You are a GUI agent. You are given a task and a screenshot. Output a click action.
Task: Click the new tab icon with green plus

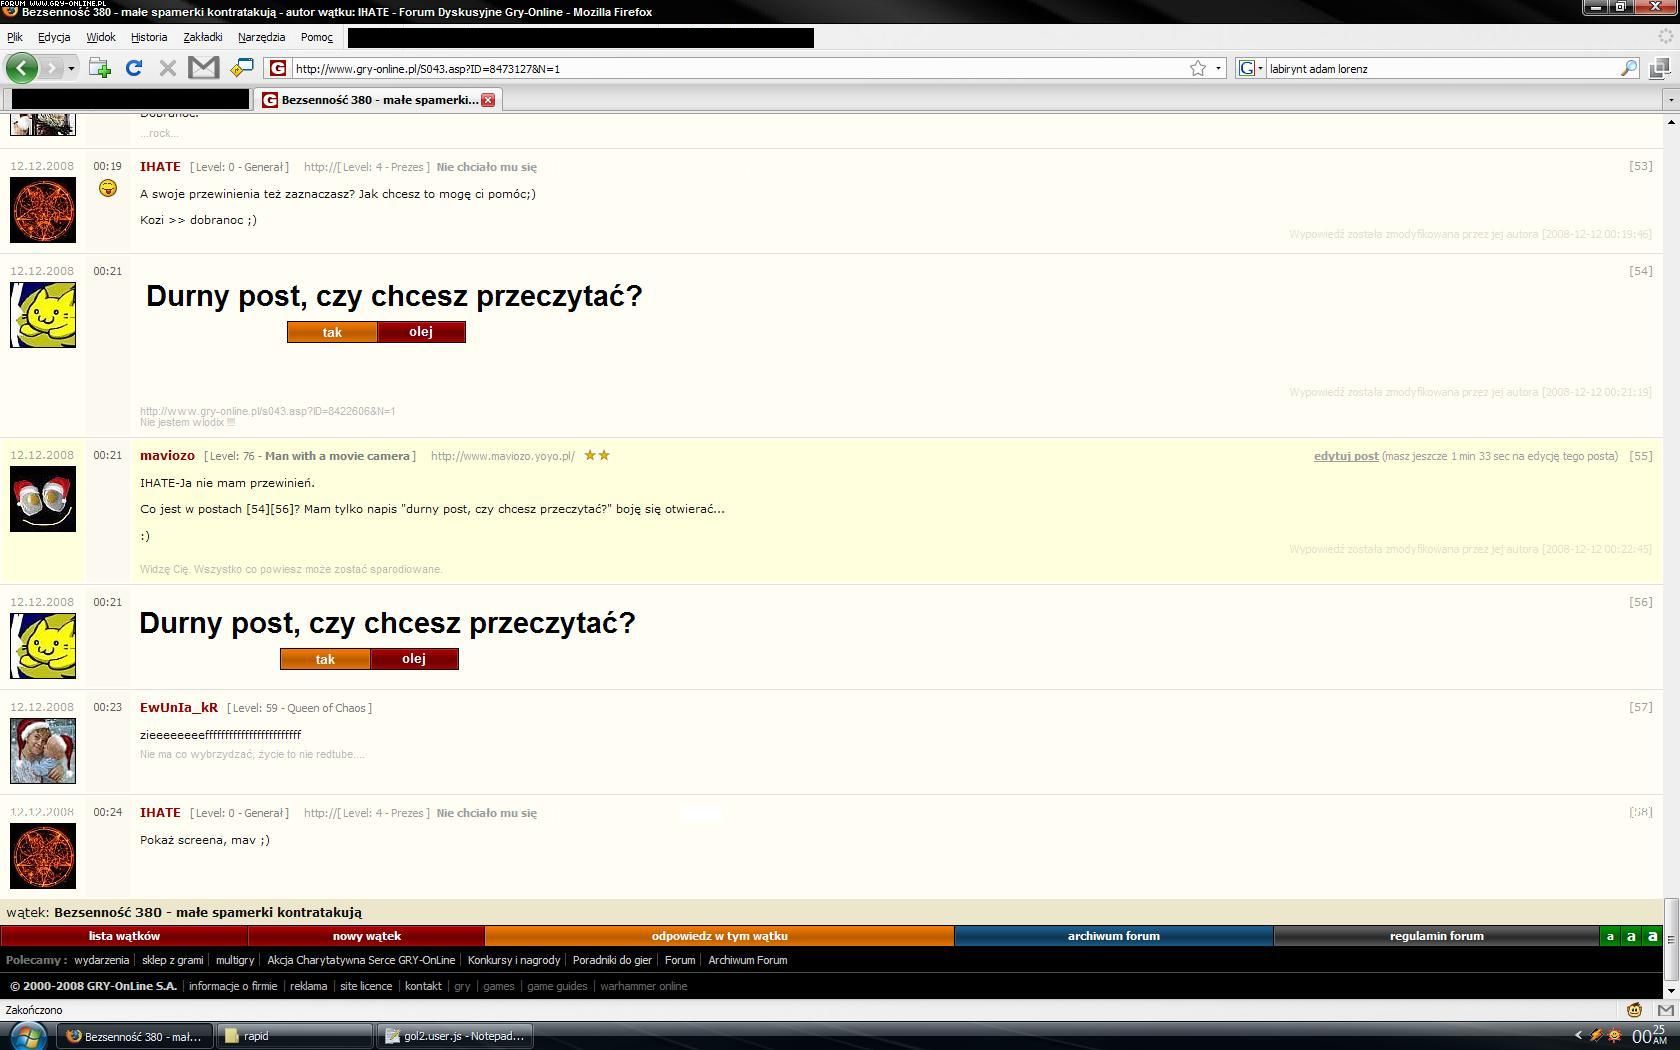99,68
